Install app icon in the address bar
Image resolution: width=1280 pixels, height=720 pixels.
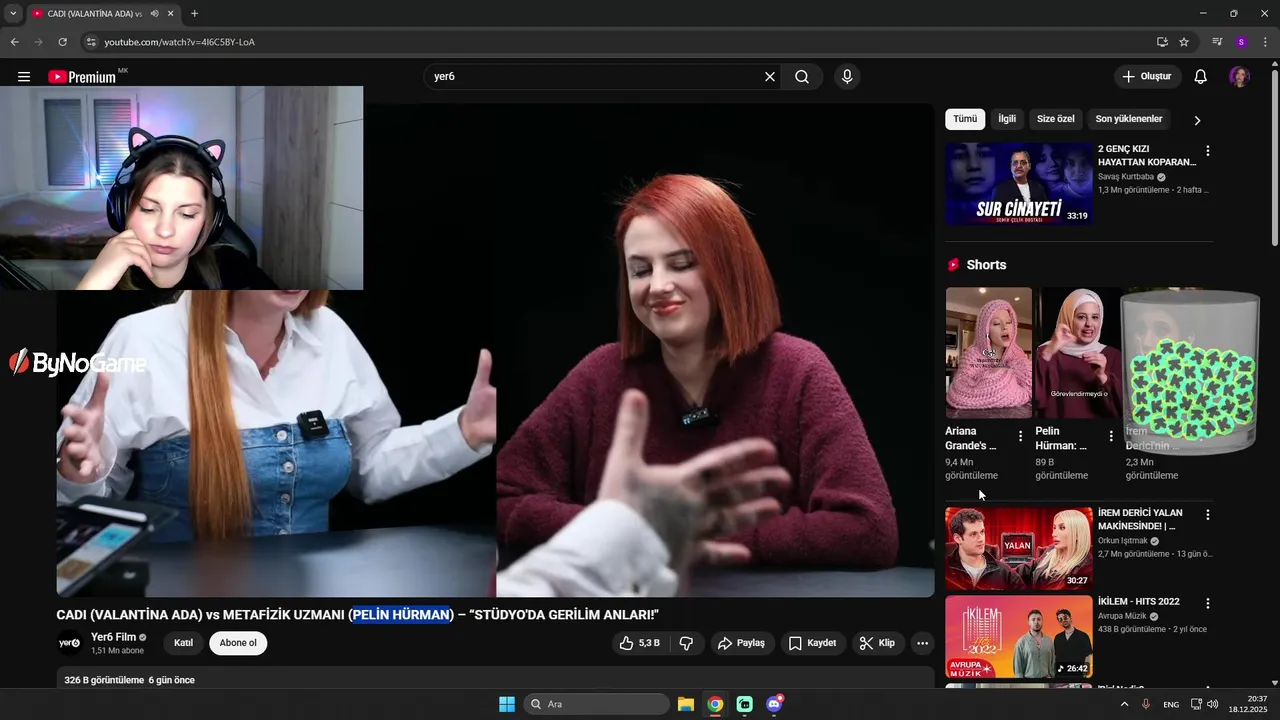point(1162,42)
